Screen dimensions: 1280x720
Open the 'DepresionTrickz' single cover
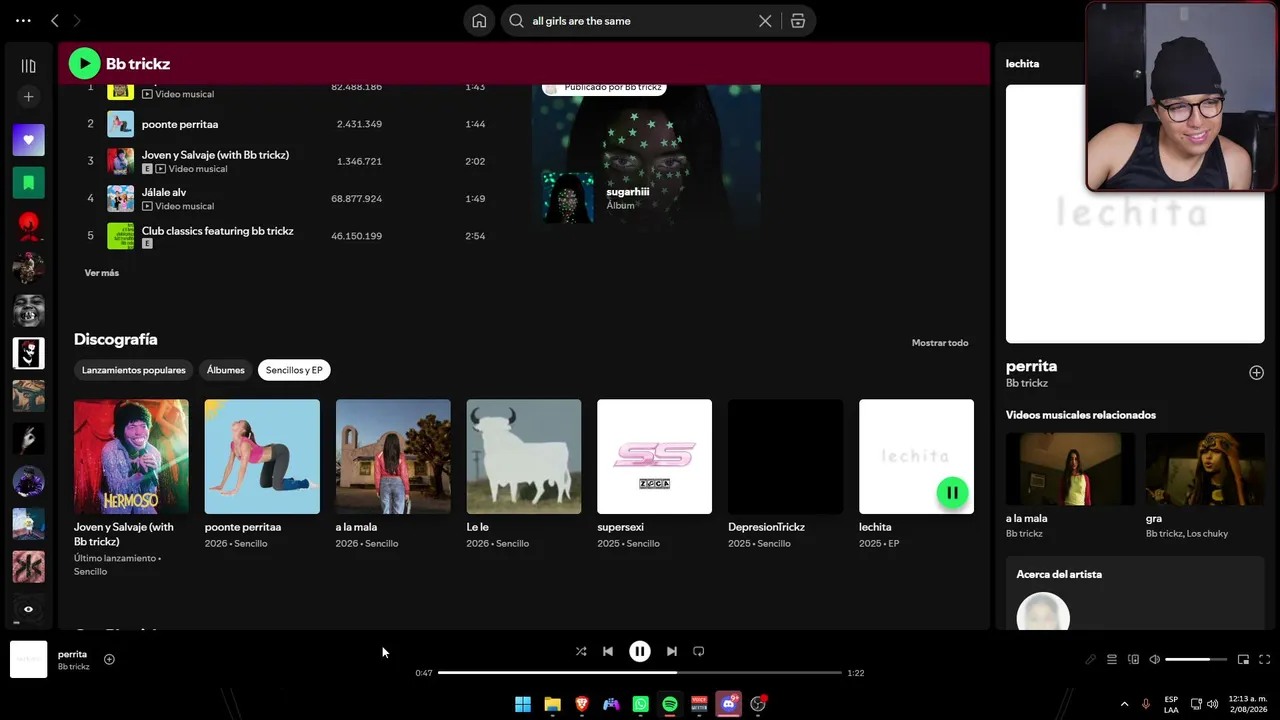click(x=786, y=457)
